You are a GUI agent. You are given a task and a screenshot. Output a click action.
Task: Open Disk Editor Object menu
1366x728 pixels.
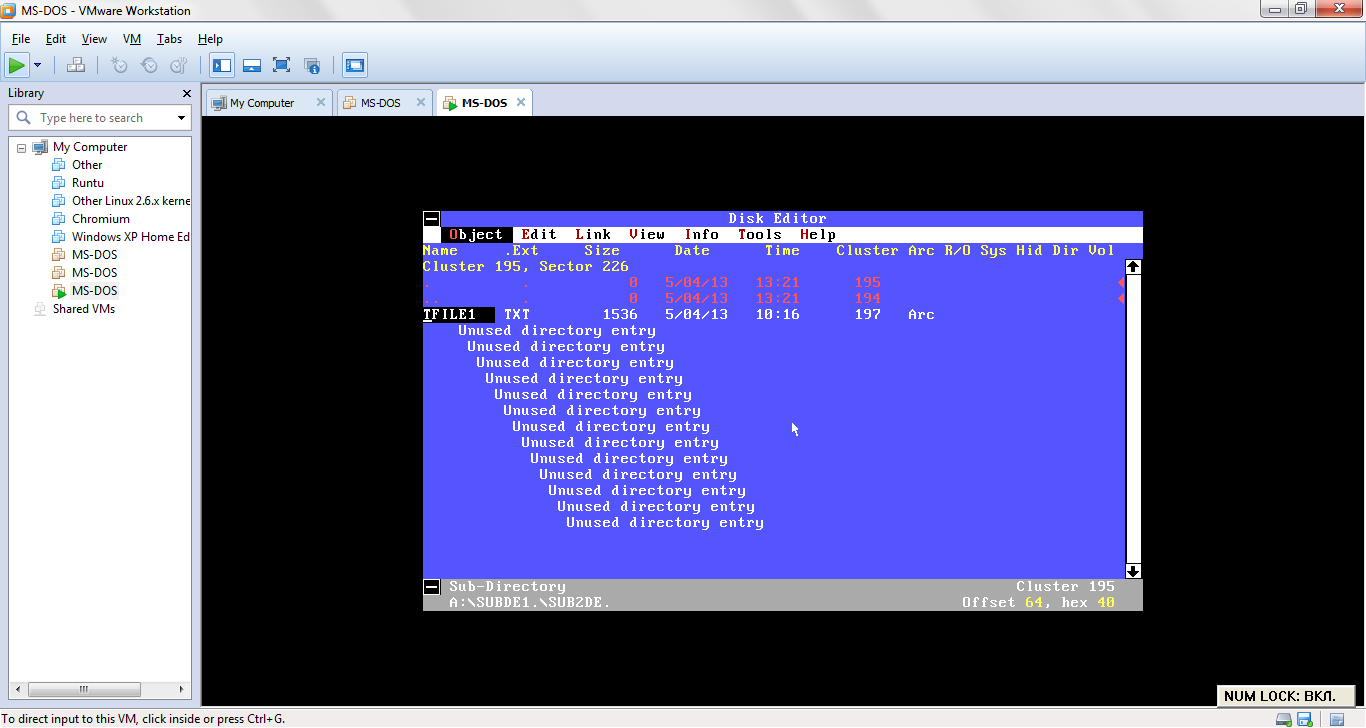coord(476,235)
